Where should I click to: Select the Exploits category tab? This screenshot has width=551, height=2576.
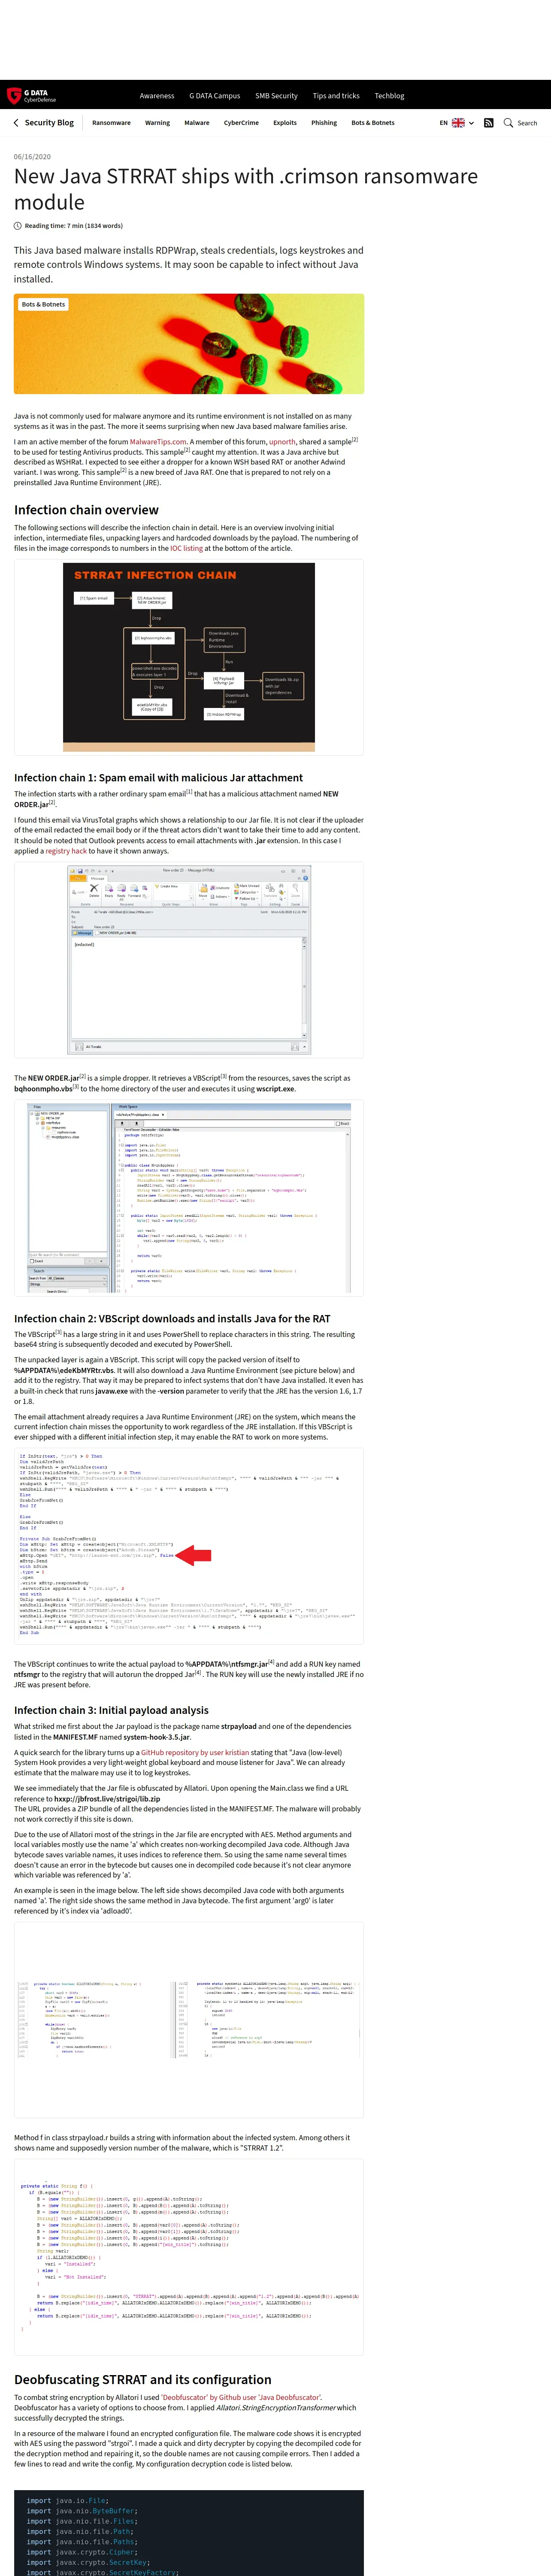(285, 123)
